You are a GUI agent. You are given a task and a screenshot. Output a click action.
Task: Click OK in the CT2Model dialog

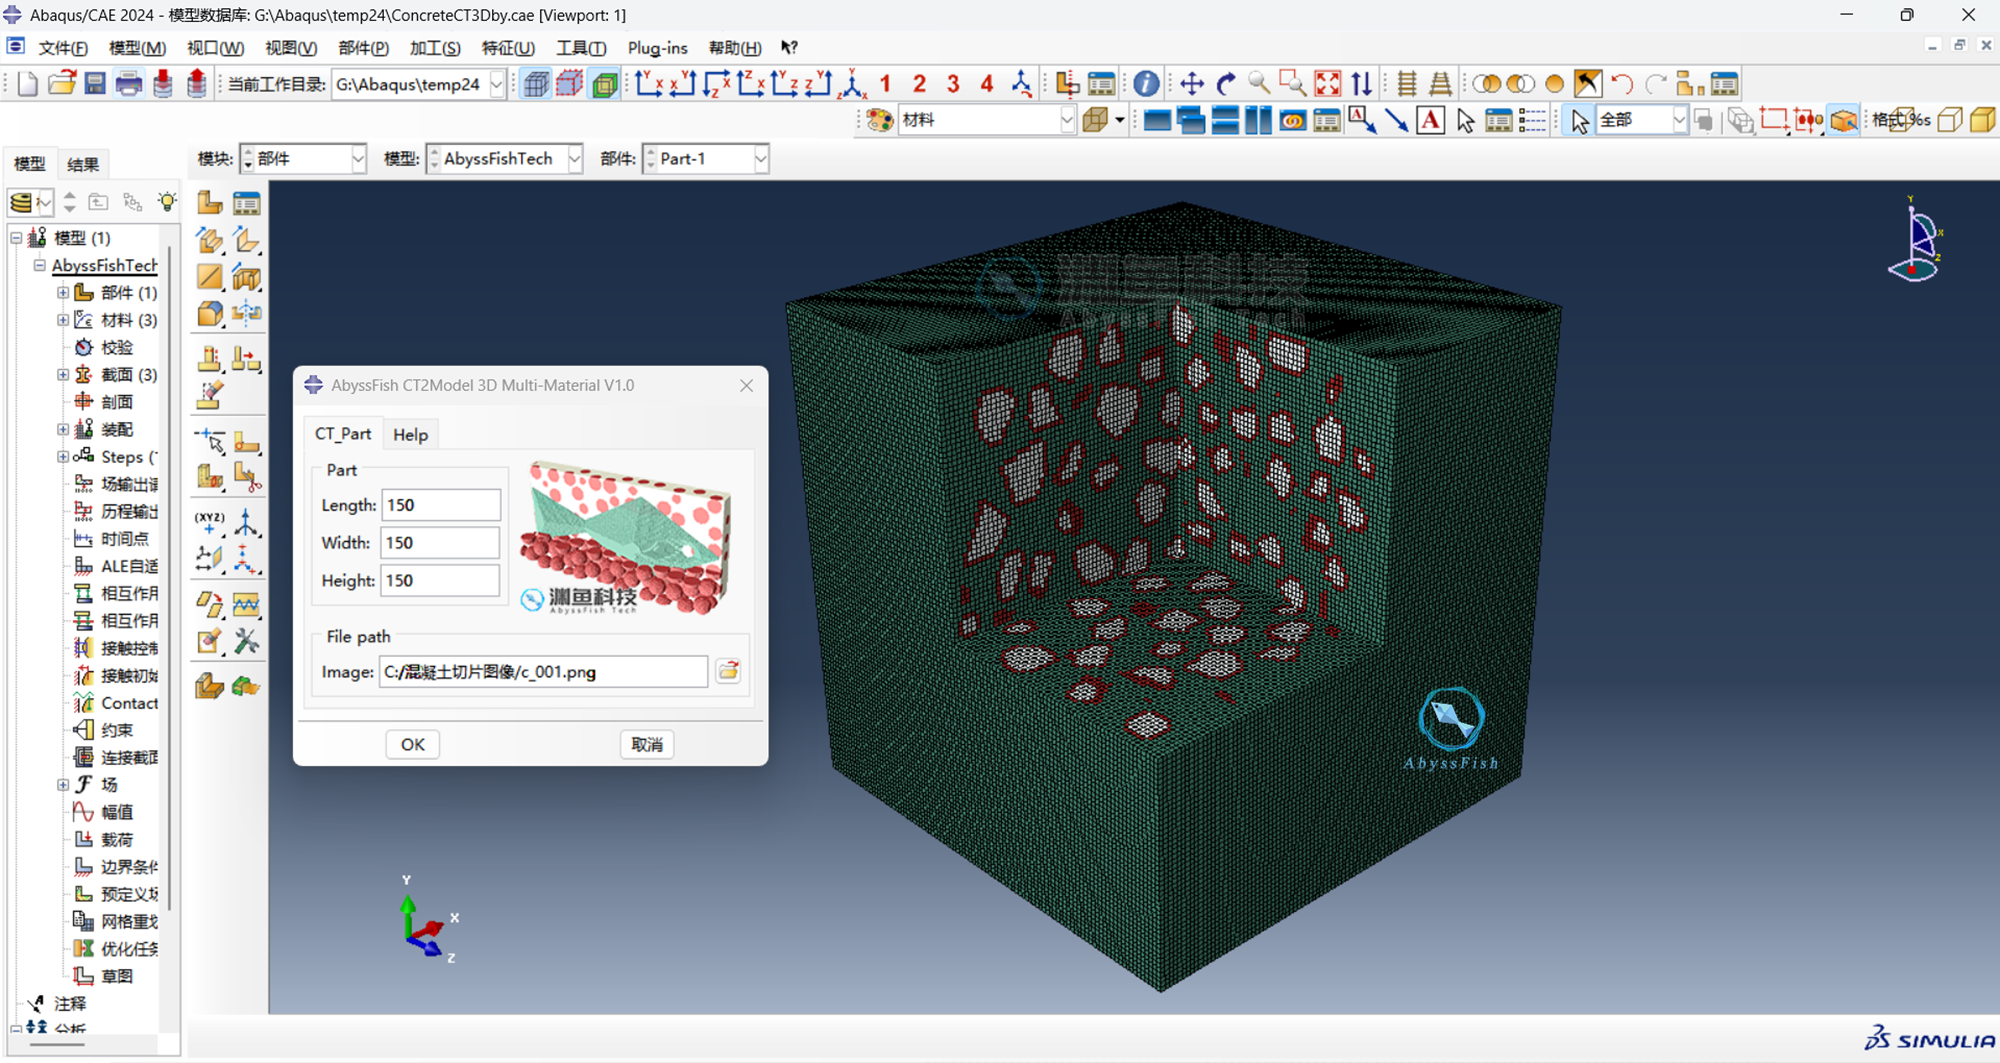coord(413,744)
